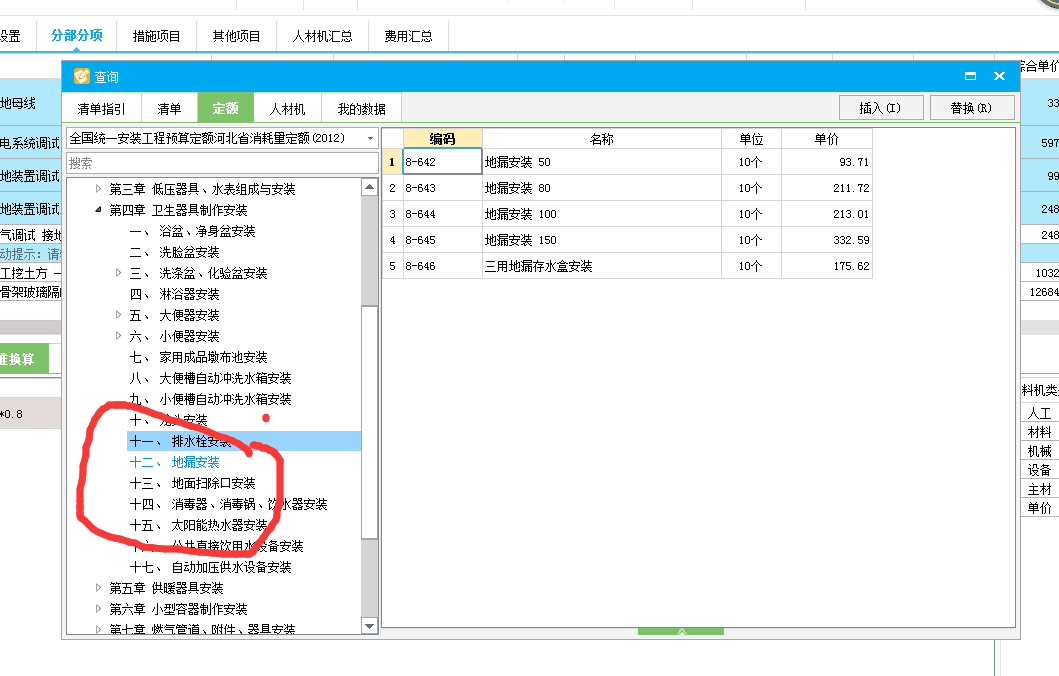Click the 查询 dialog logo icon
This screenshot has width=1059, height=676.
click(82, 76)
